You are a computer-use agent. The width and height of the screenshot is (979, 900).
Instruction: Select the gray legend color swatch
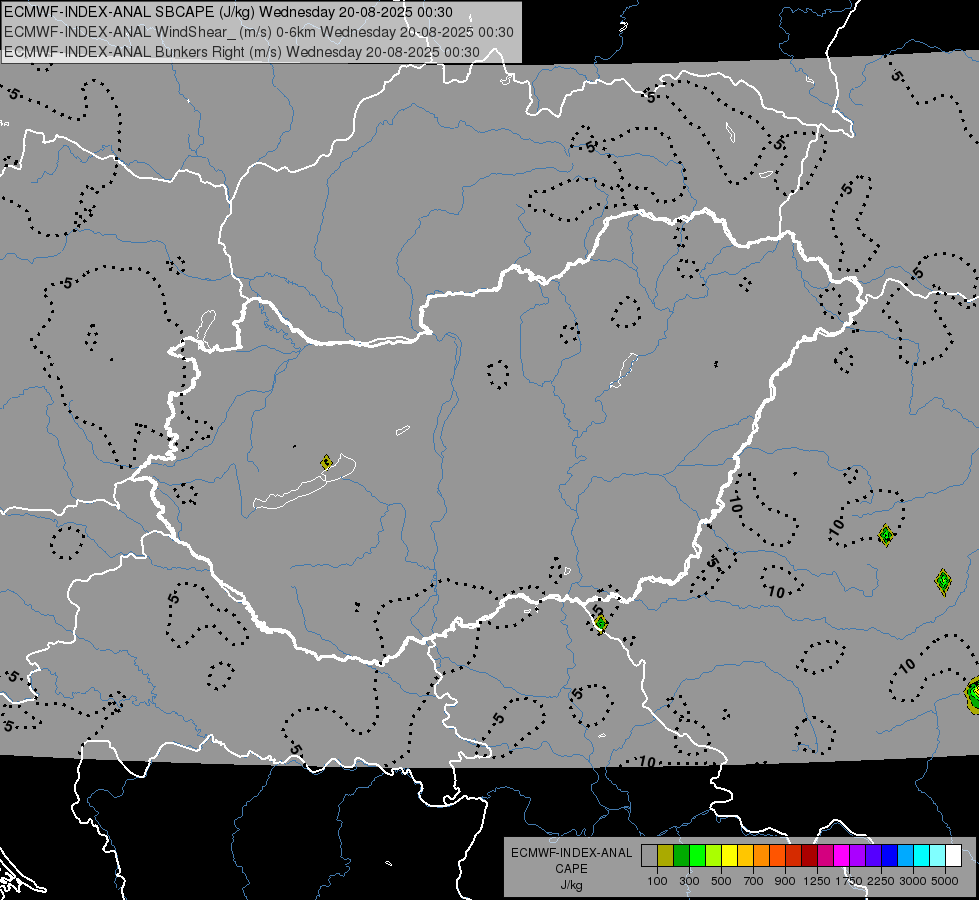pyautogui.click(x=649, y=855)
